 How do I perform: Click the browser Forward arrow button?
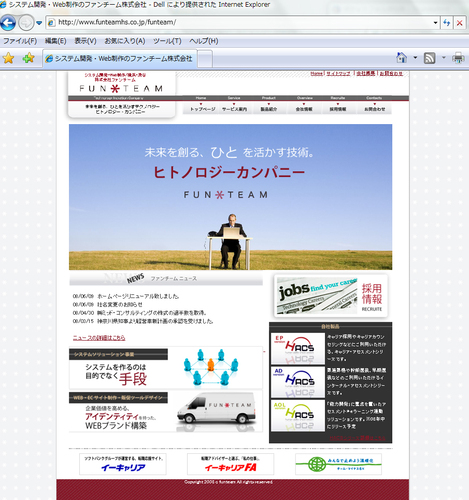point(26,23)
